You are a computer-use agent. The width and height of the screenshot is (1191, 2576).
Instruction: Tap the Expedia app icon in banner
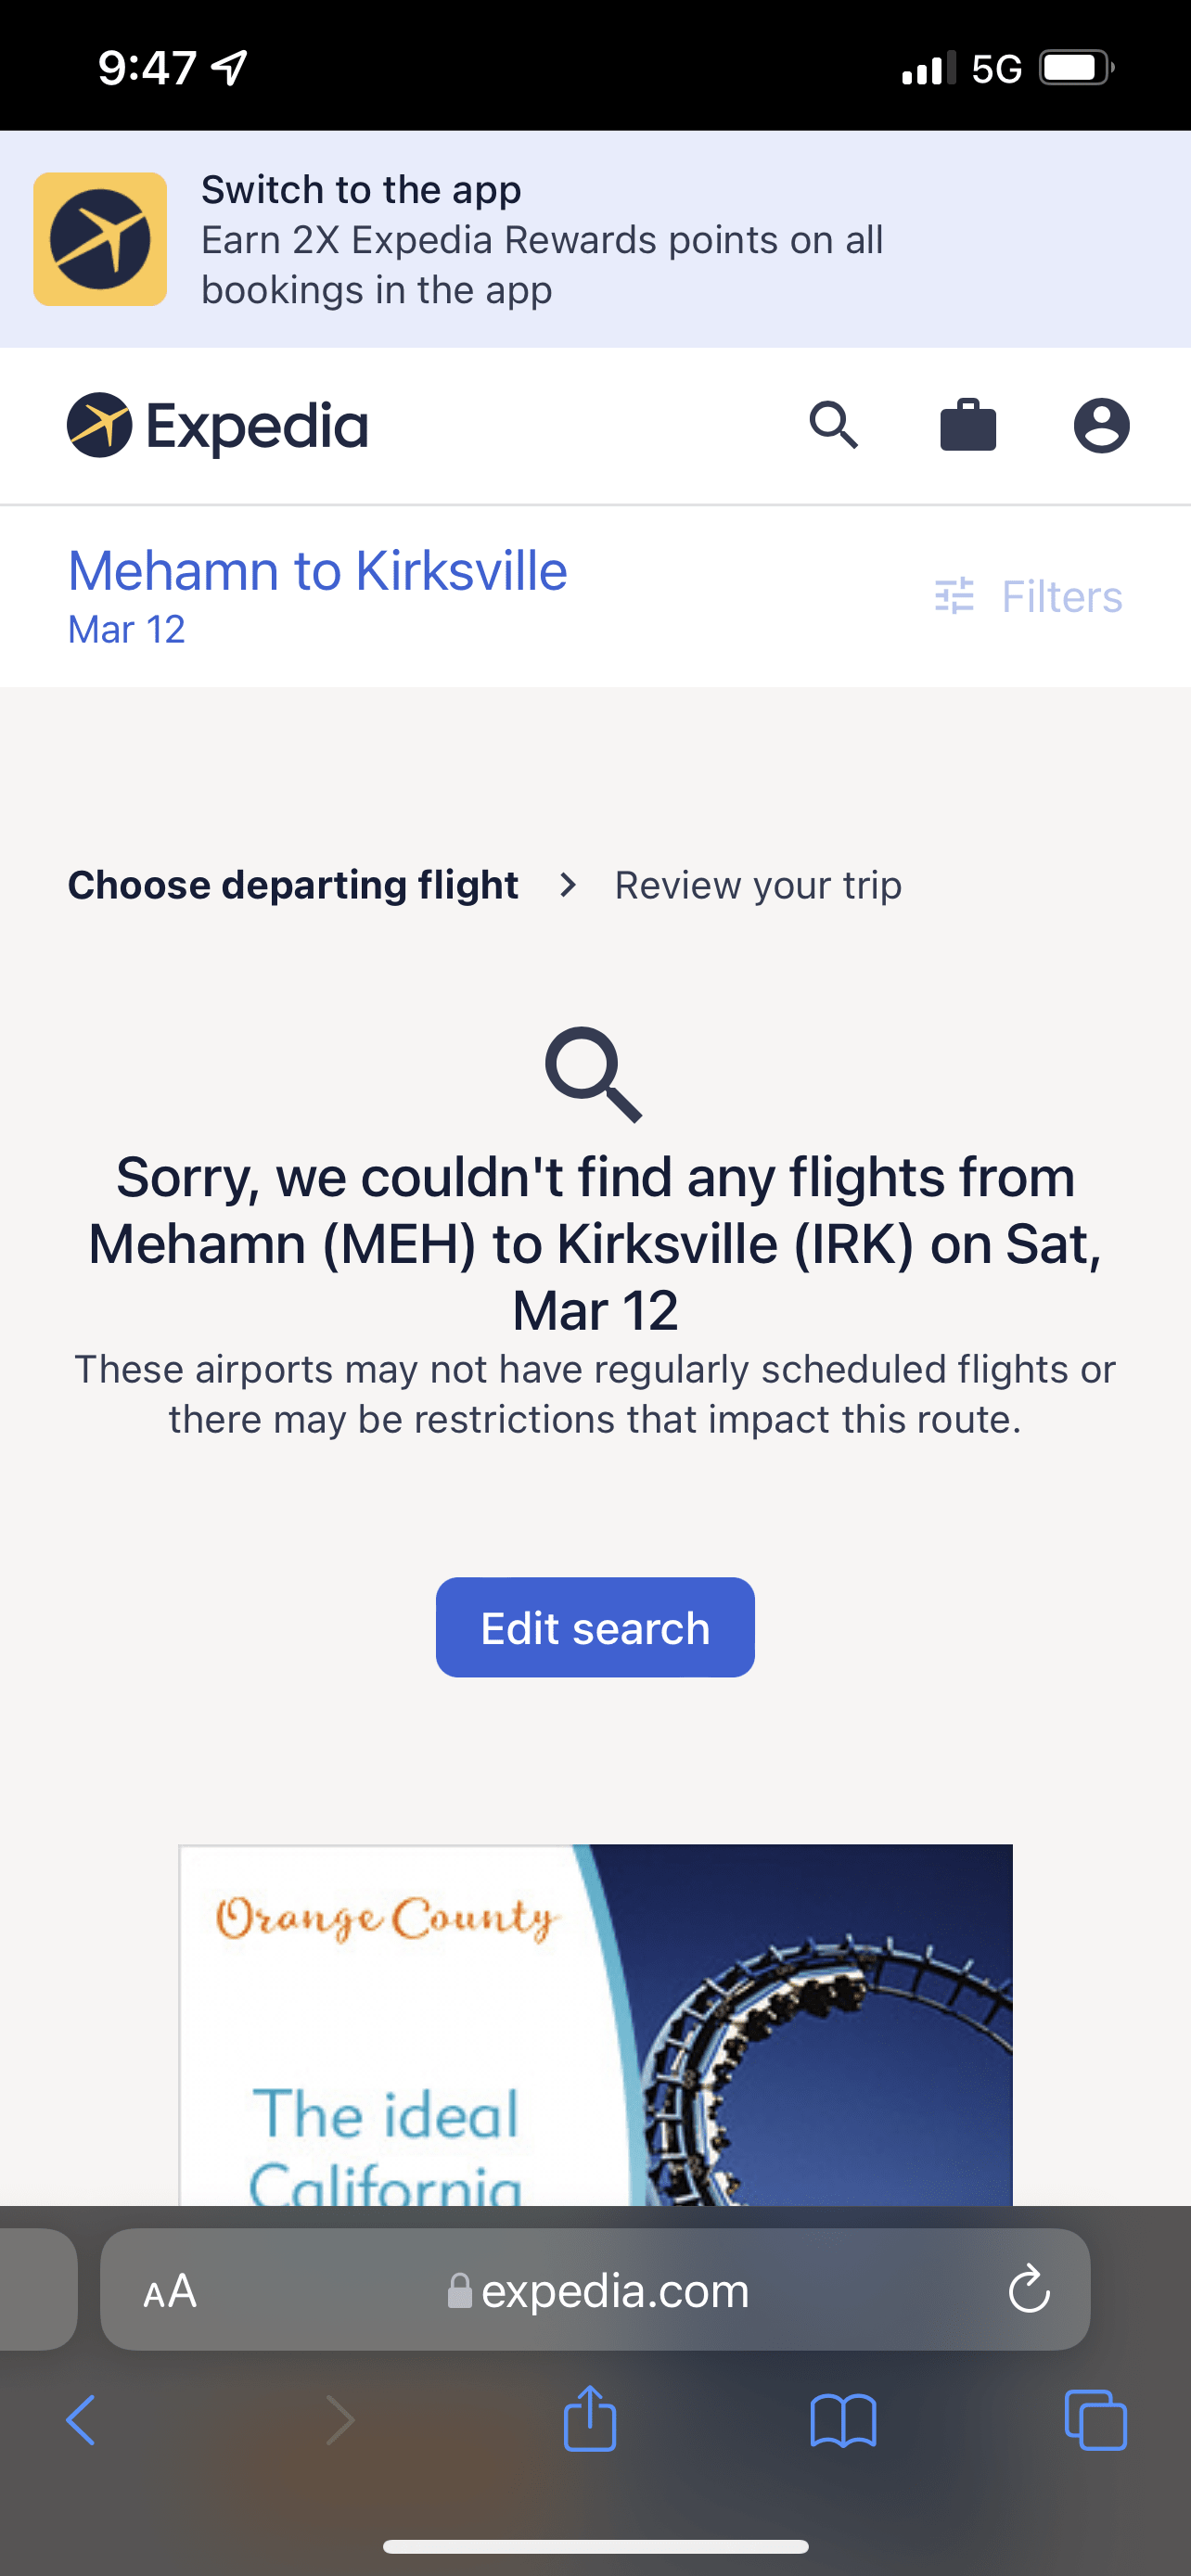pyautogui.click(x=100, y=239)
